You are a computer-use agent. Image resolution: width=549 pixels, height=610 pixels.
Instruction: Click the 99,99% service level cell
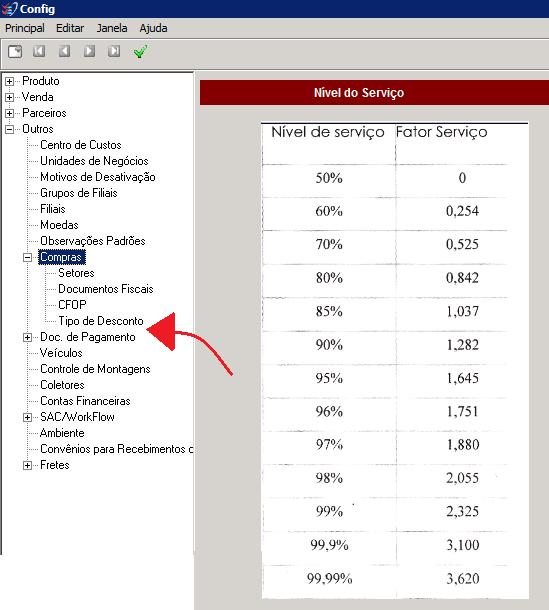coord(330,578)
